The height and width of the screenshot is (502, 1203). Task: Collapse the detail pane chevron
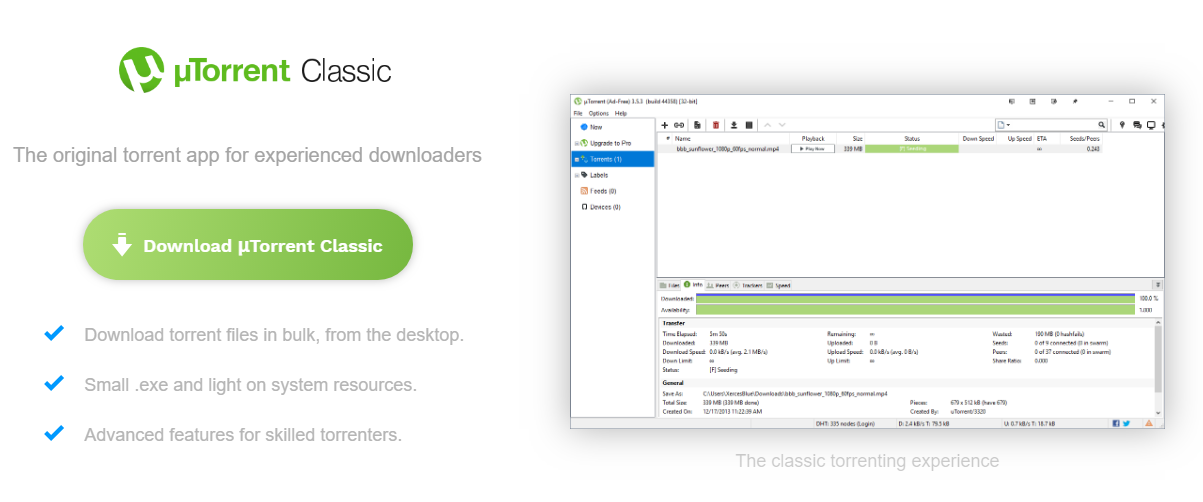point(1158,285)
